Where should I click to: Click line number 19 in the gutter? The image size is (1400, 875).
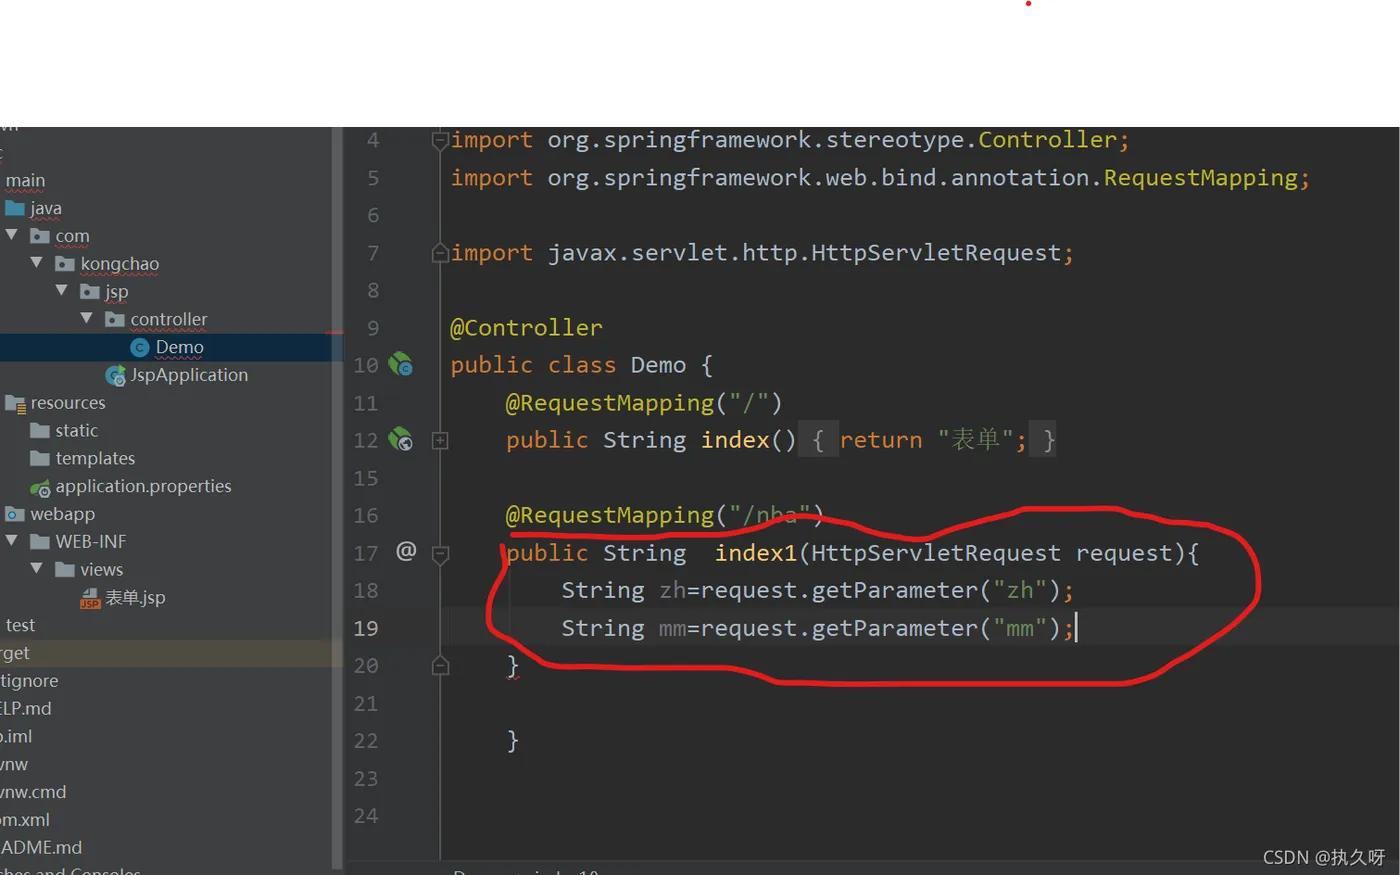coord(366,628)
